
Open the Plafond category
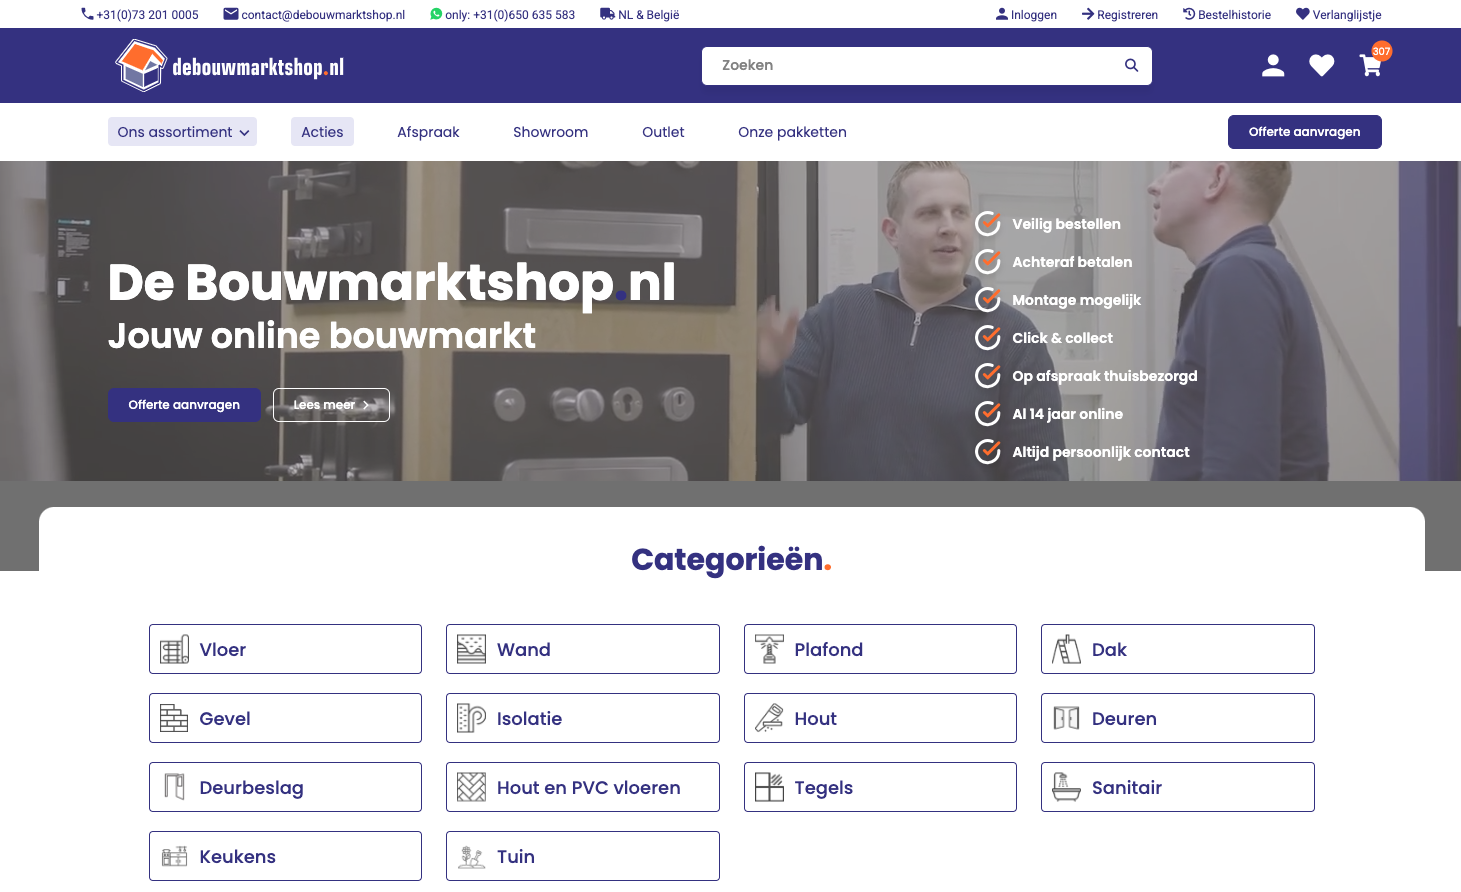(880, 649)
